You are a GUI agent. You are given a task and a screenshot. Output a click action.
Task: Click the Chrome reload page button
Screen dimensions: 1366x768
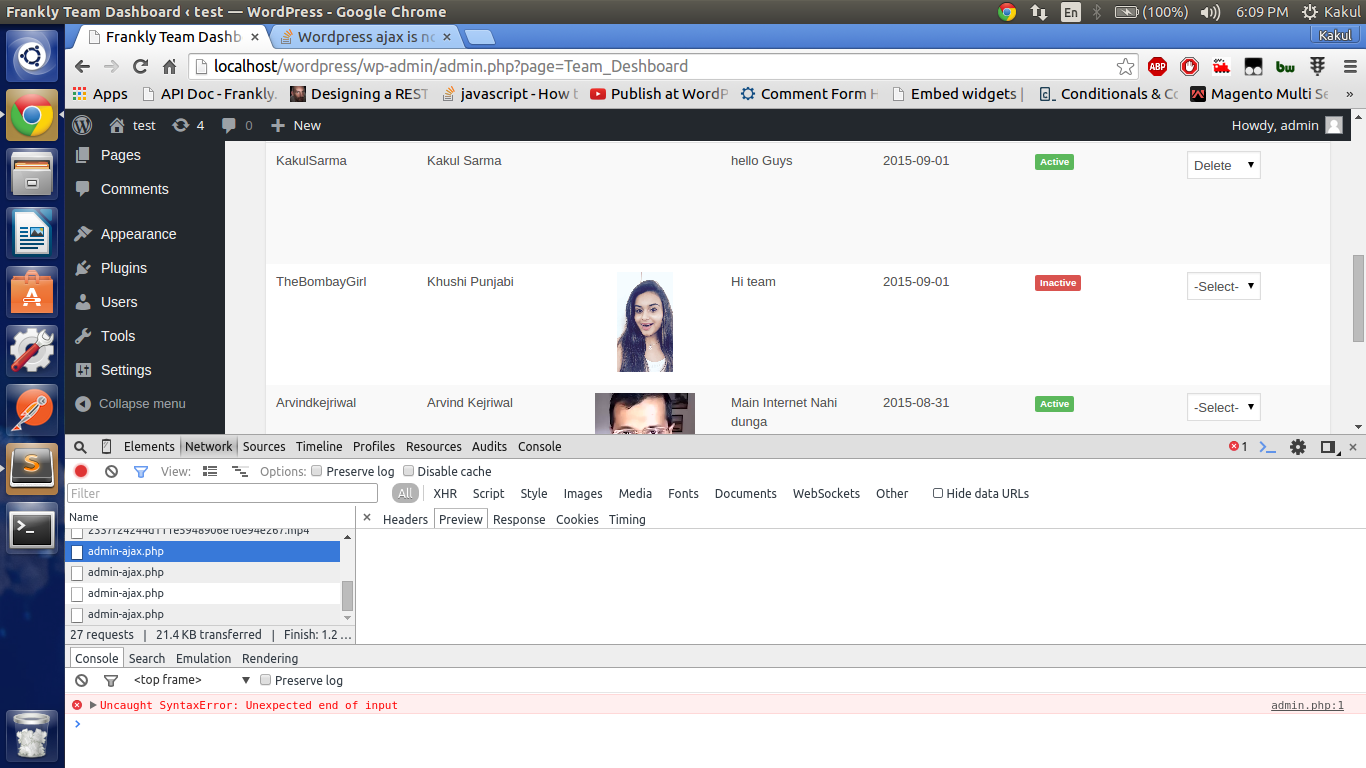coord(141,67)
